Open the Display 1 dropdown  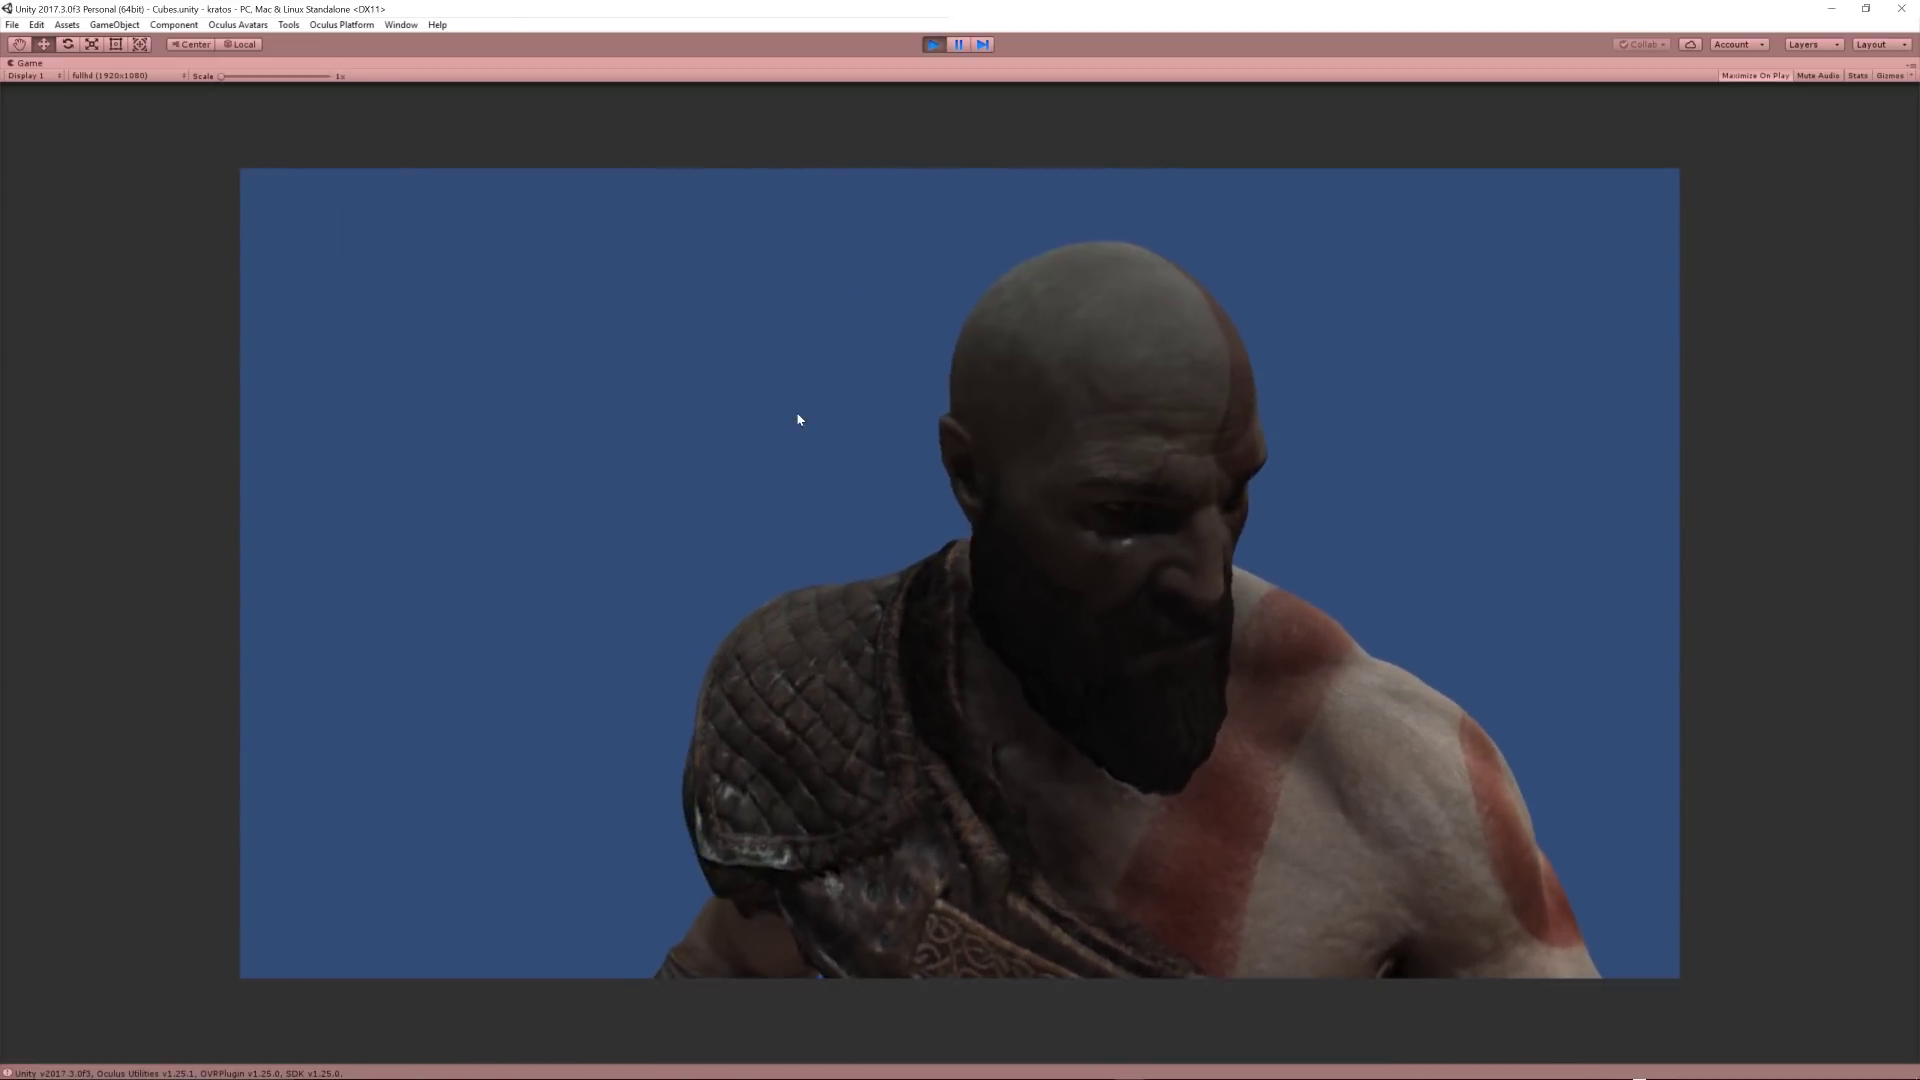[35, 76]
